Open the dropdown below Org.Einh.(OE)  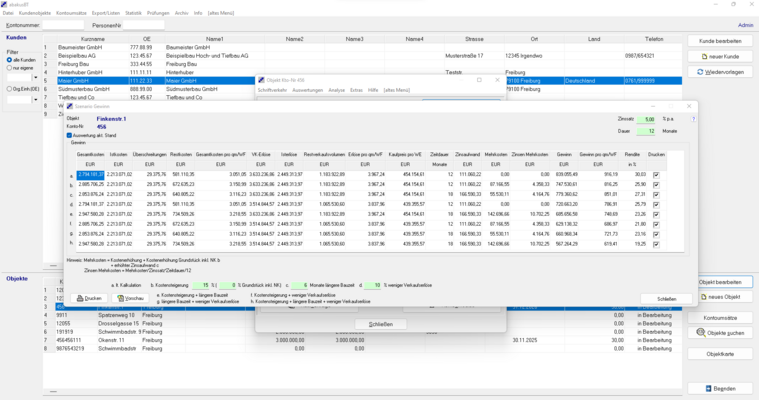(x=36, y=99)
